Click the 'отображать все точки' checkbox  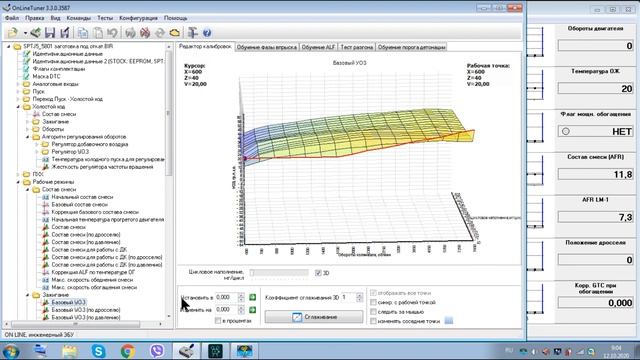pos(373,293)
